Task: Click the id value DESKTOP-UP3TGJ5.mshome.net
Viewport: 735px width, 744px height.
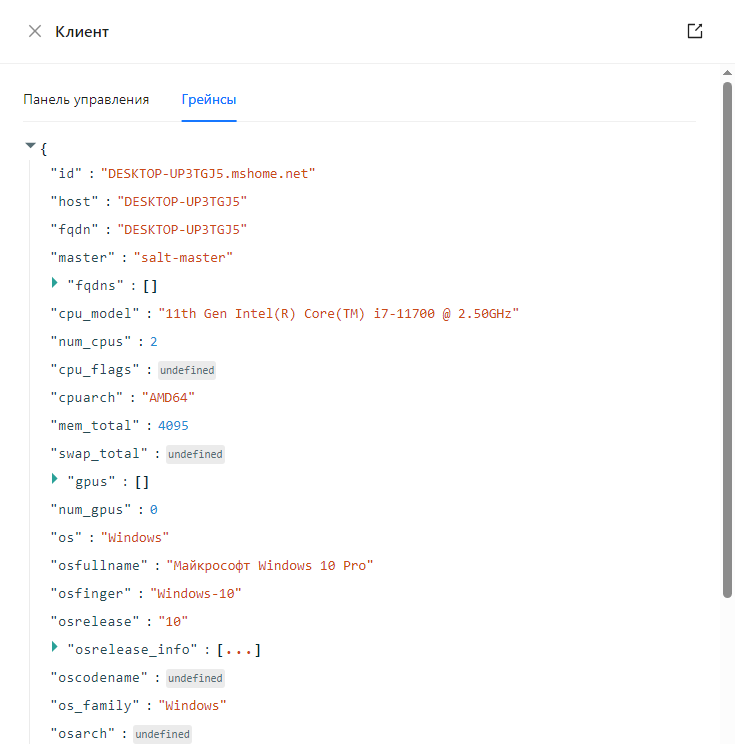Action: pos(208,173)
